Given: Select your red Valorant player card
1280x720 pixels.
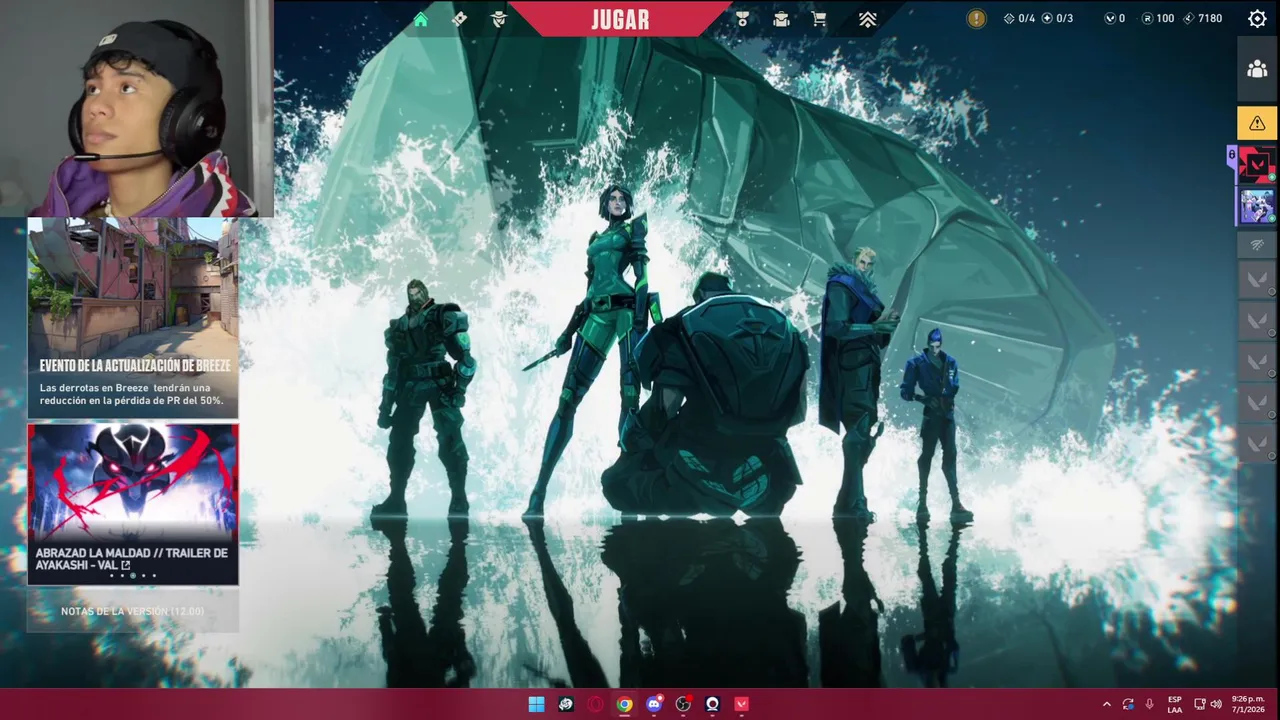Looking at the screenshot, I should pos(1257,165).
